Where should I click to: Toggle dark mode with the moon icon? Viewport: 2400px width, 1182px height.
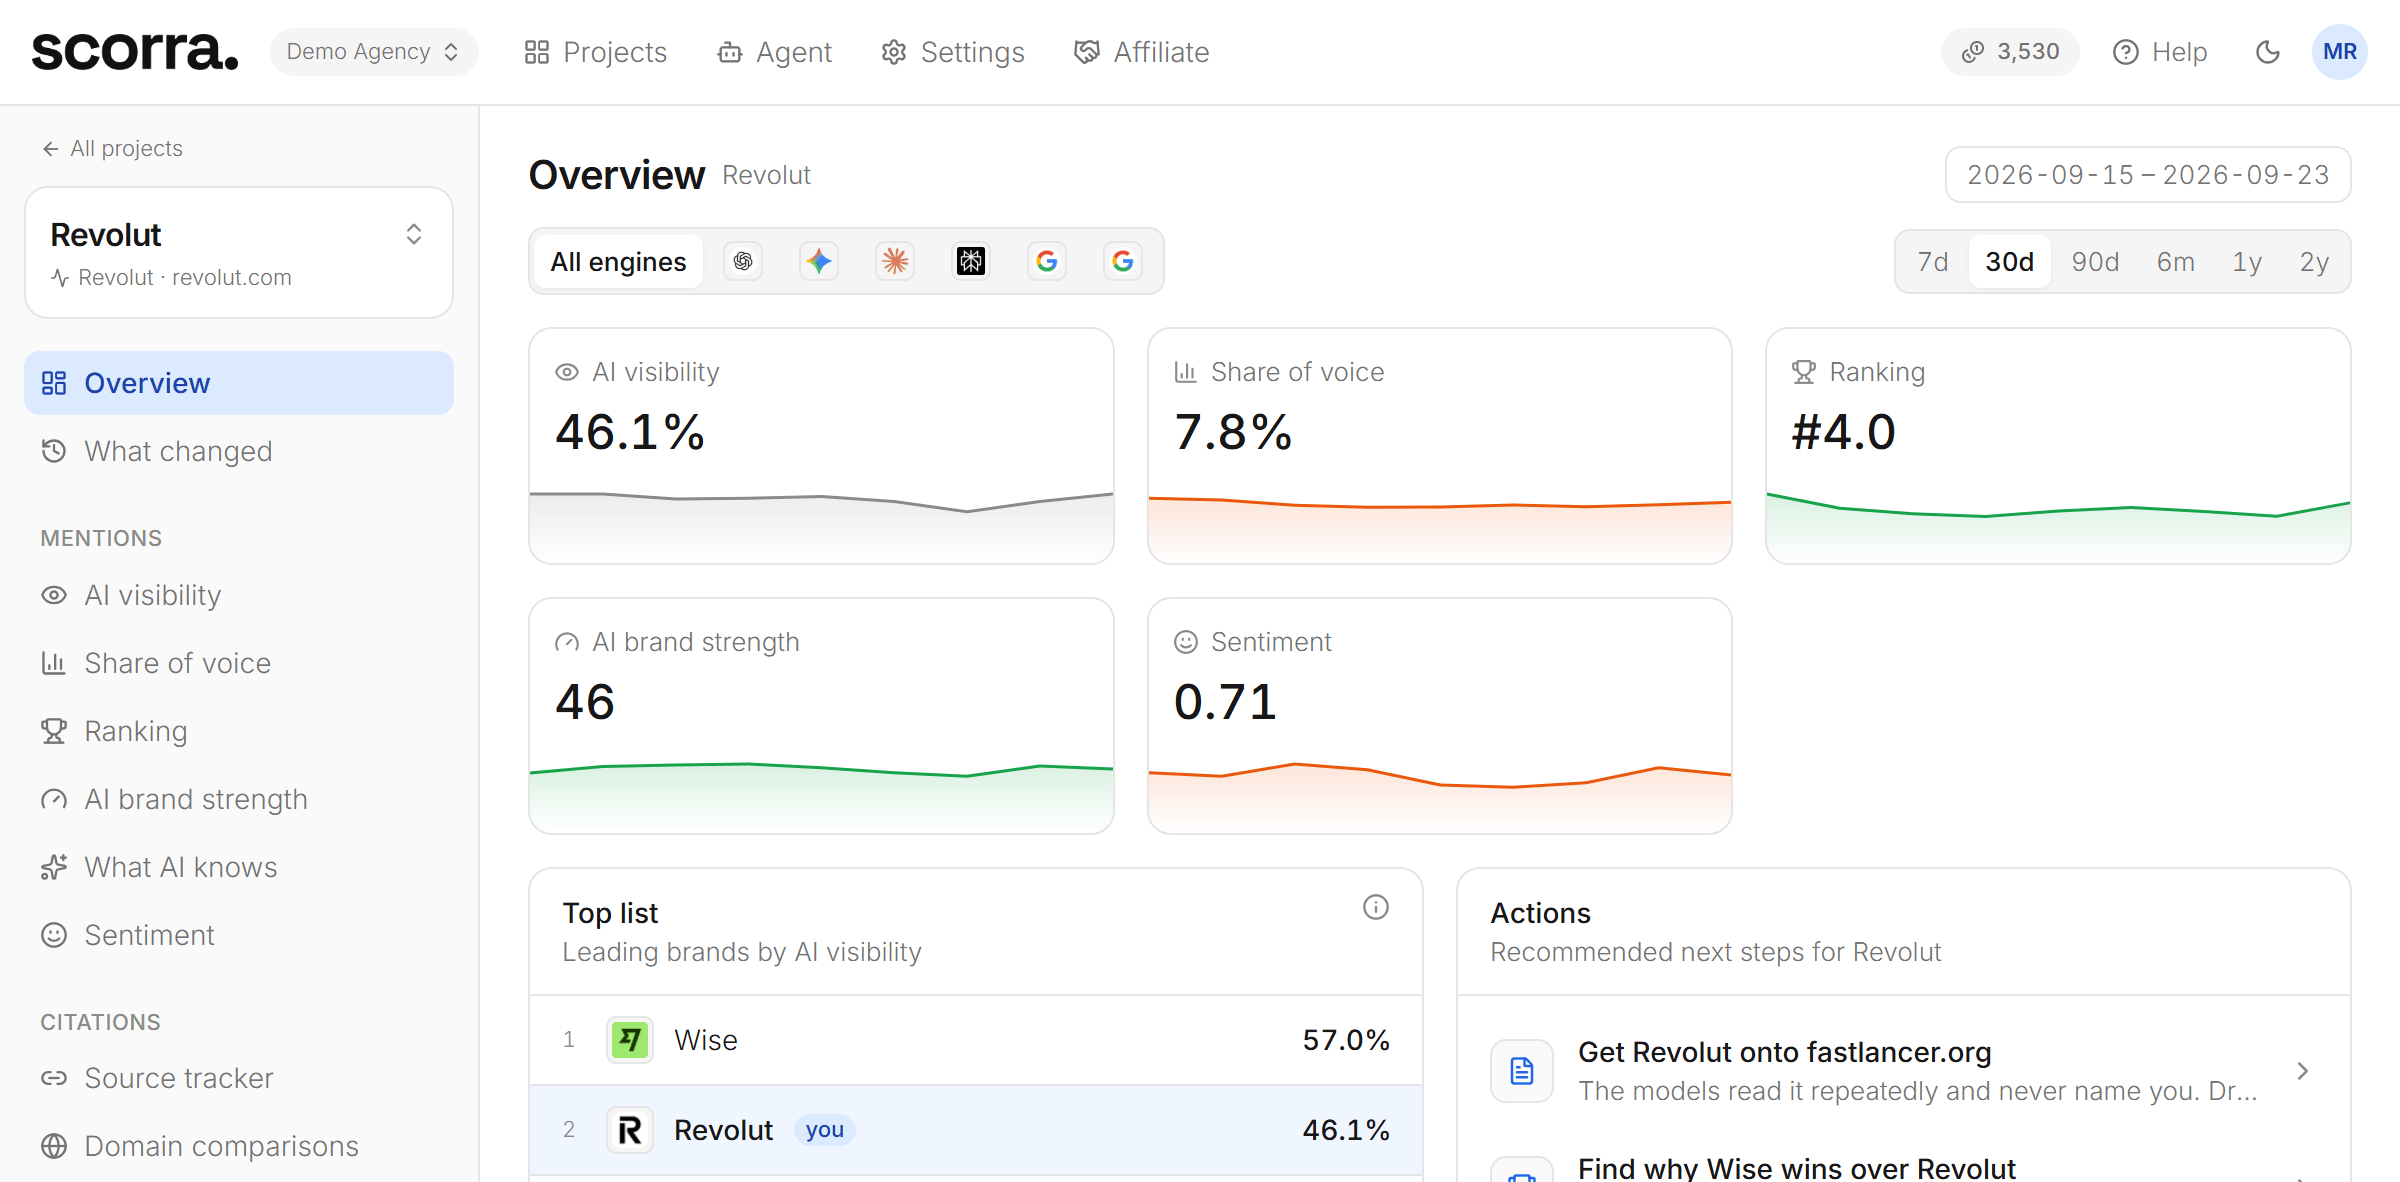(2268, 52)
